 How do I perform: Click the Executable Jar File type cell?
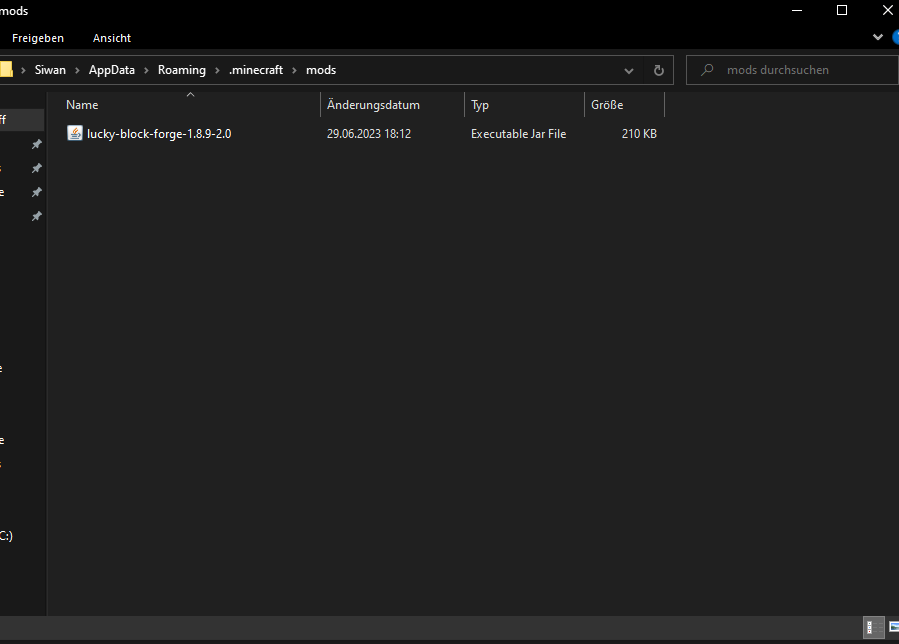[x=518, y=134]
